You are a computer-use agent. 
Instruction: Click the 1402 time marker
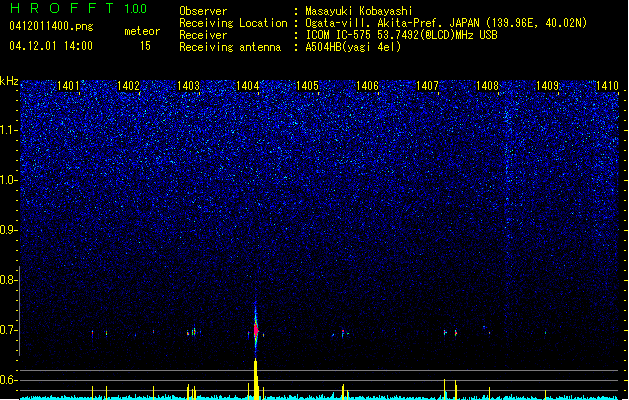click(128, 86)
